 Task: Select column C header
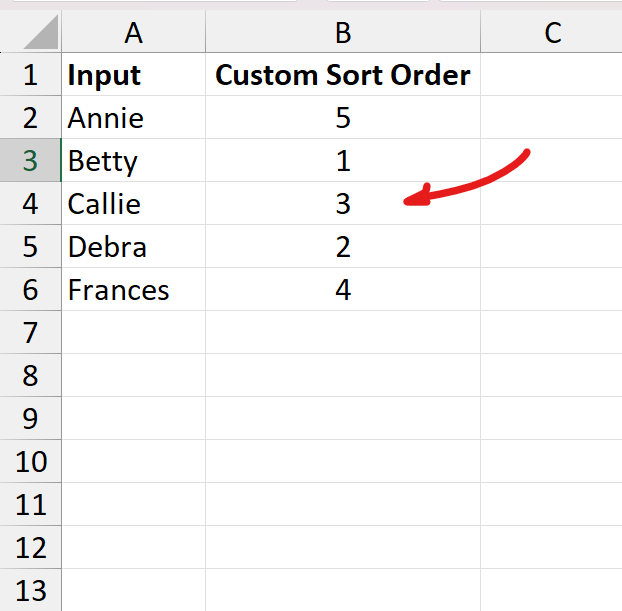[x=551, y=33]
